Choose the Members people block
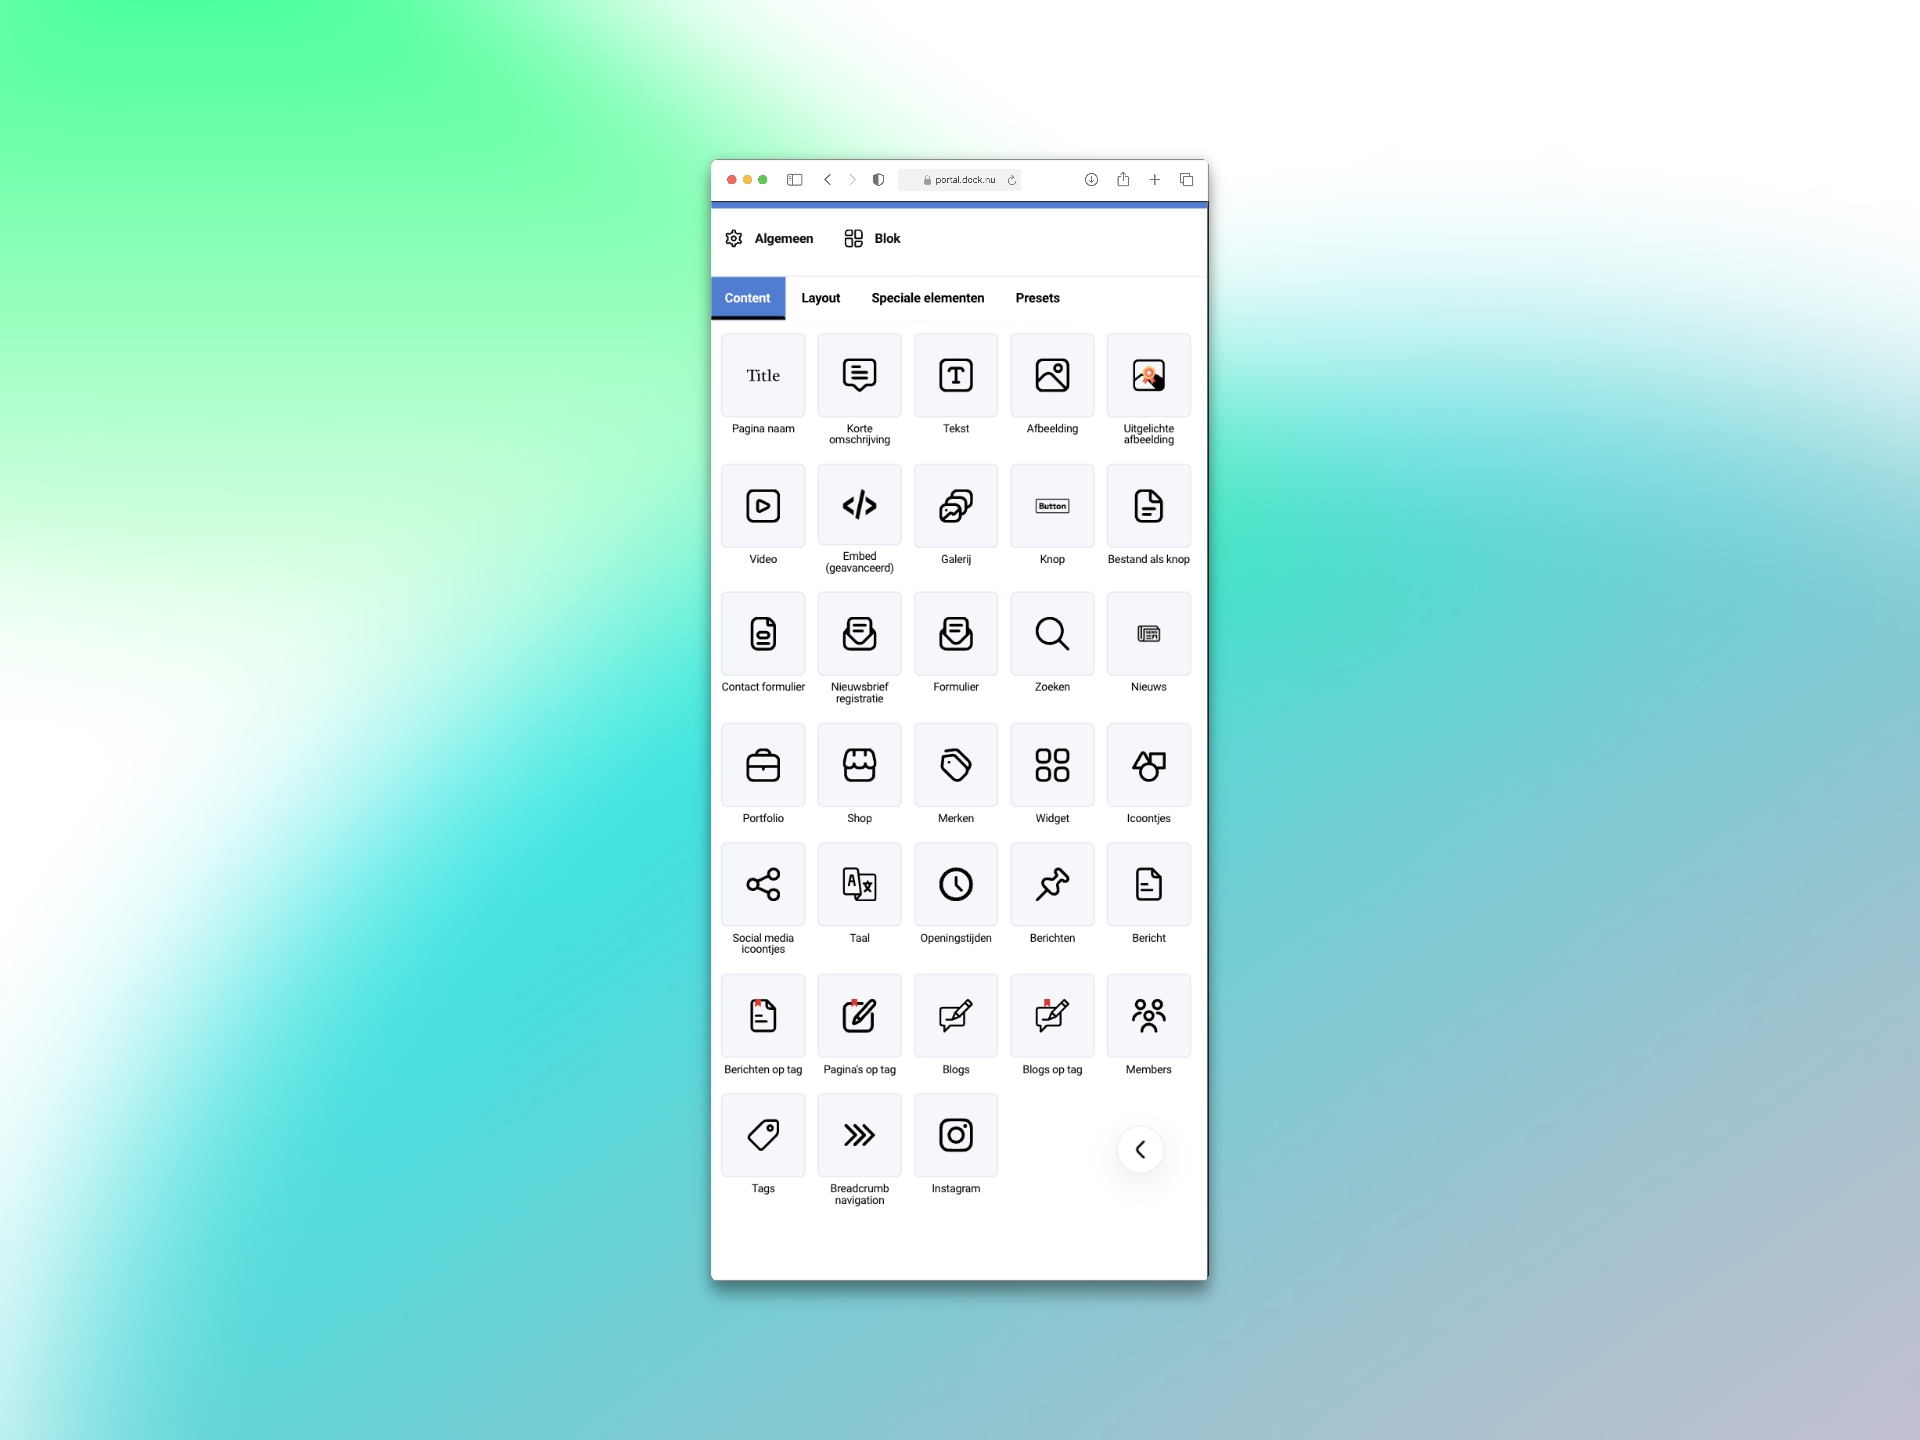1920x1440 pixels. [1148, 1016]
